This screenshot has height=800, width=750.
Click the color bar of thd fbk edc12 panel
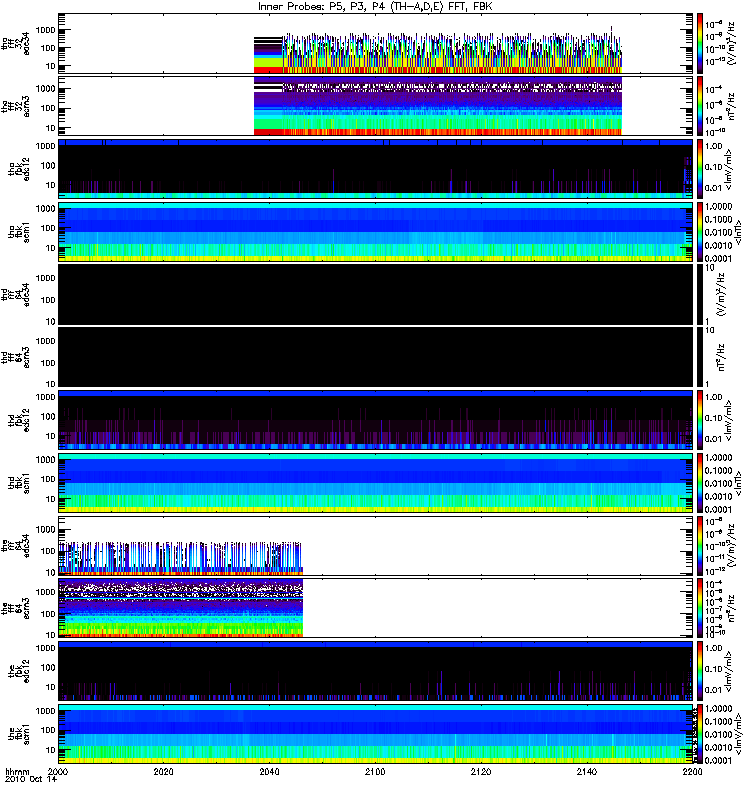[x=700, y=420]
